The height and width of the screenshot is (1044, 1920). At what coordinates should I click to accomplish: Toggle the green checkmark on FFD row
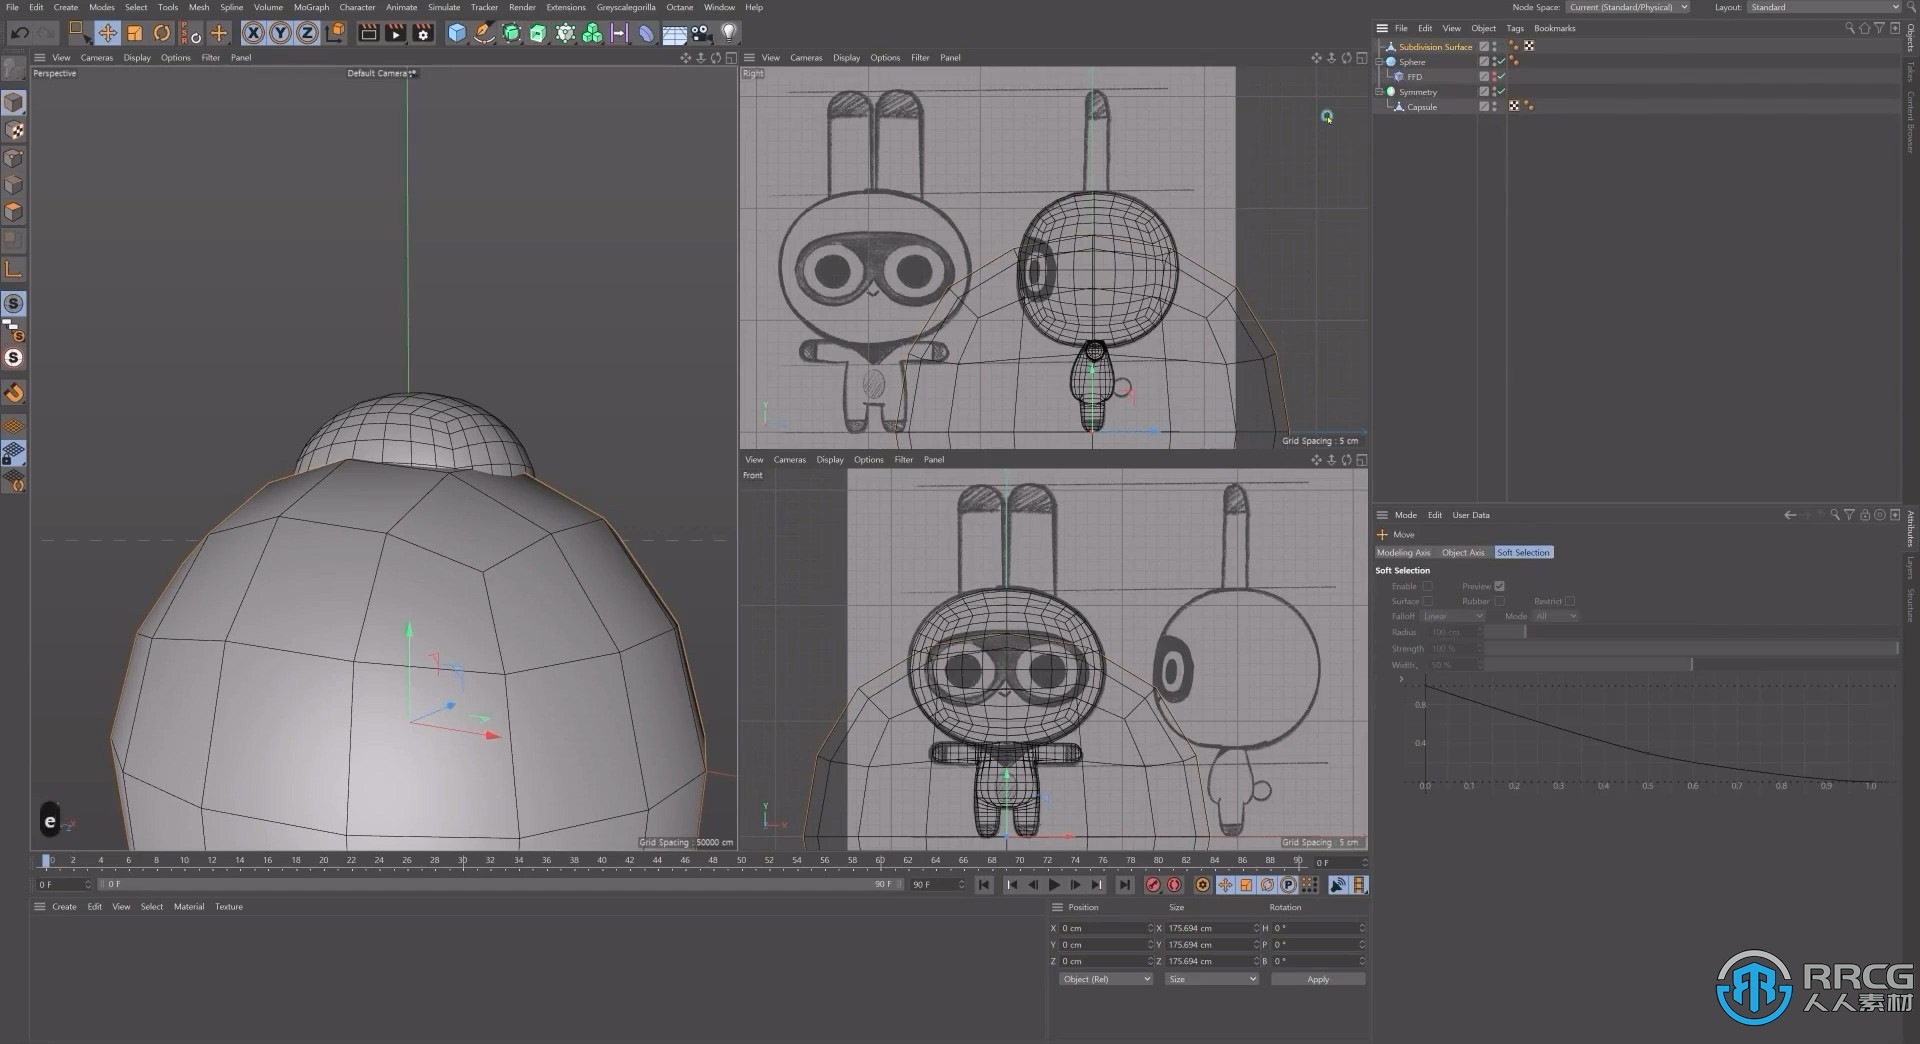[1501, 76]
